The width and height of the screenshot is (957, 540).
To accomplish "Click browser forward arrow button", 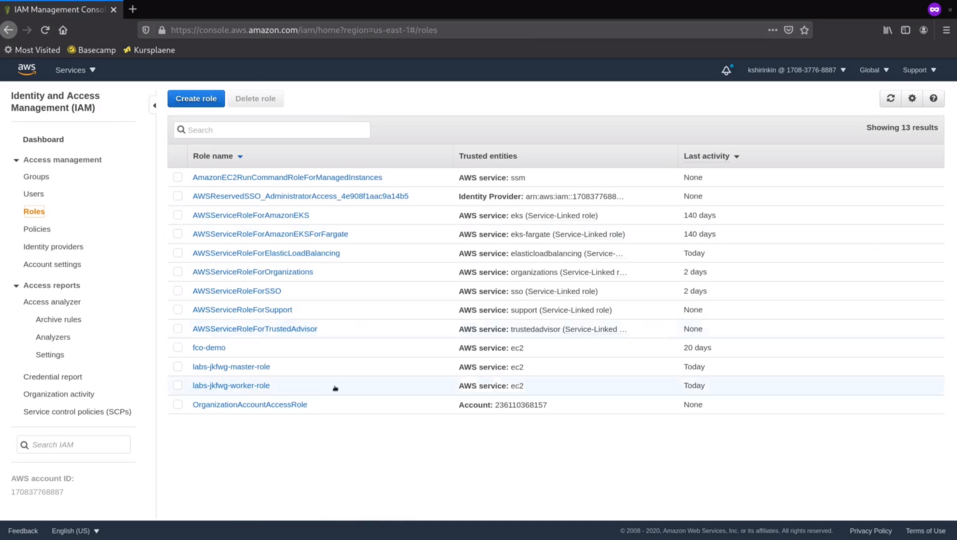I will pos(27,30).
